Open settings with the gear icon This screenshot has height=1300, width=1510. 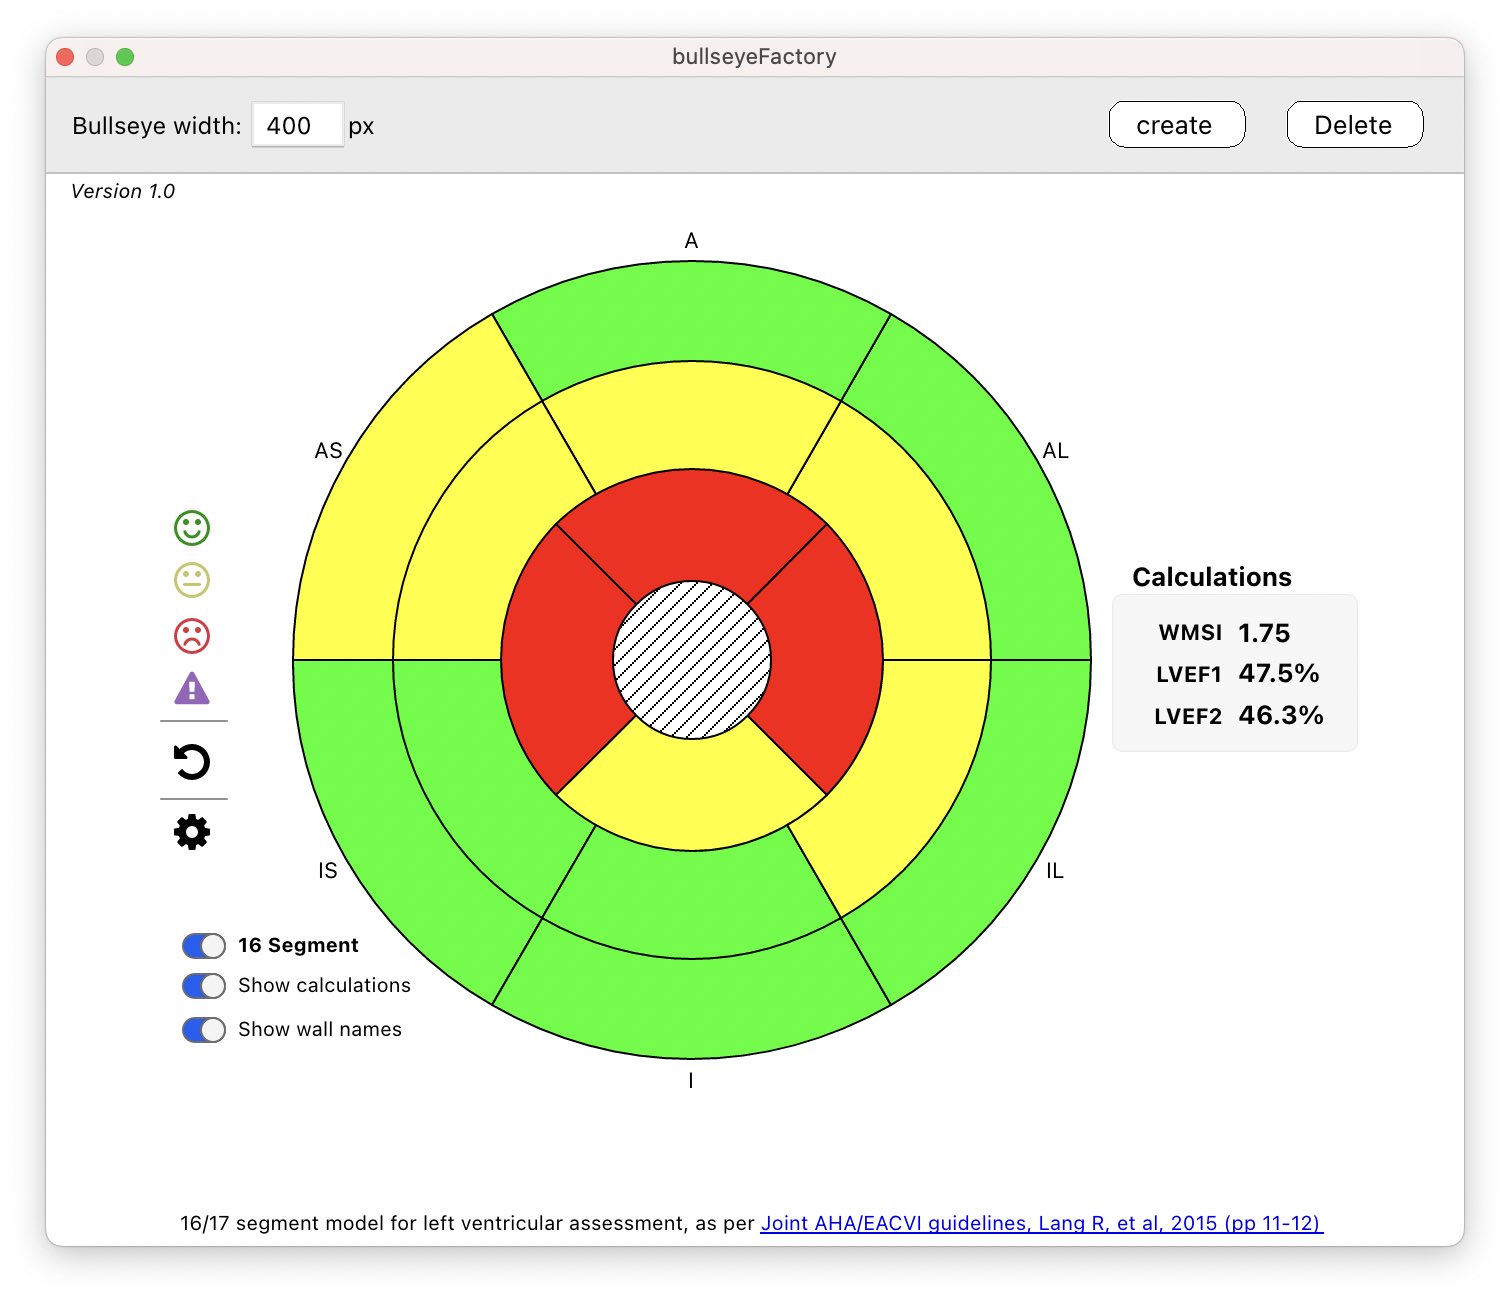tap(192, 832)
